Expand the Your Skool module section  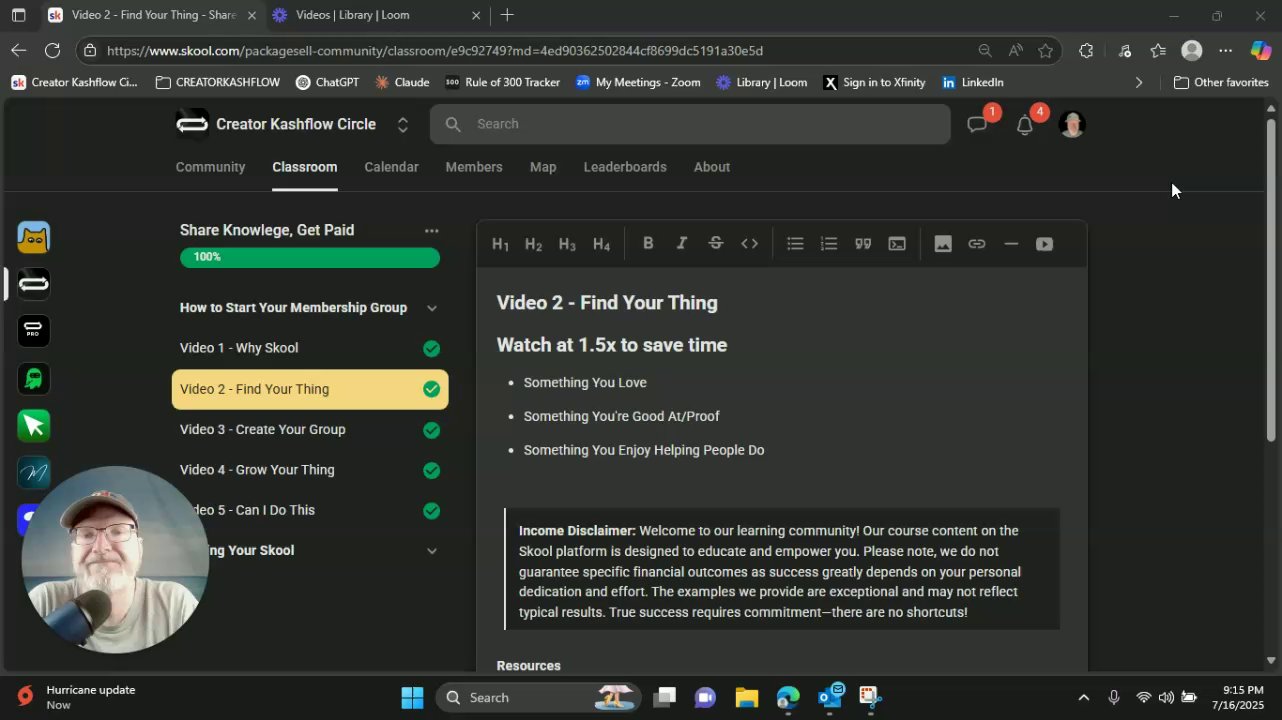point(431,550)
